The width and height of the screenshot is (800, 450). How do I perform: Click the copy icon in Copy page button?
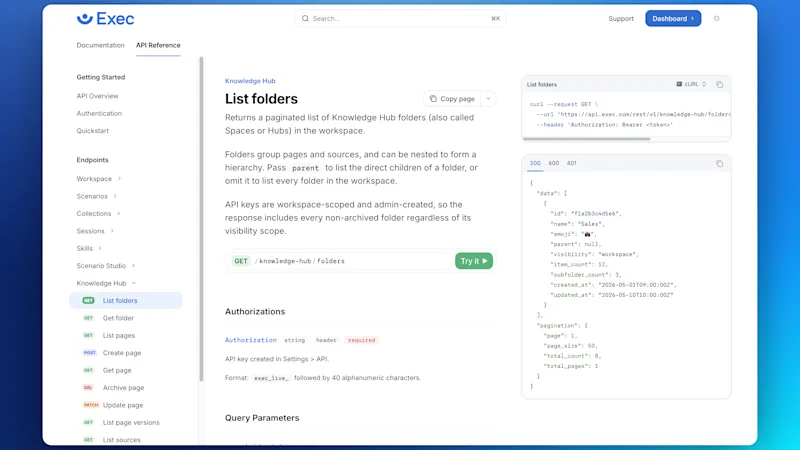click(x=433, y=98)
